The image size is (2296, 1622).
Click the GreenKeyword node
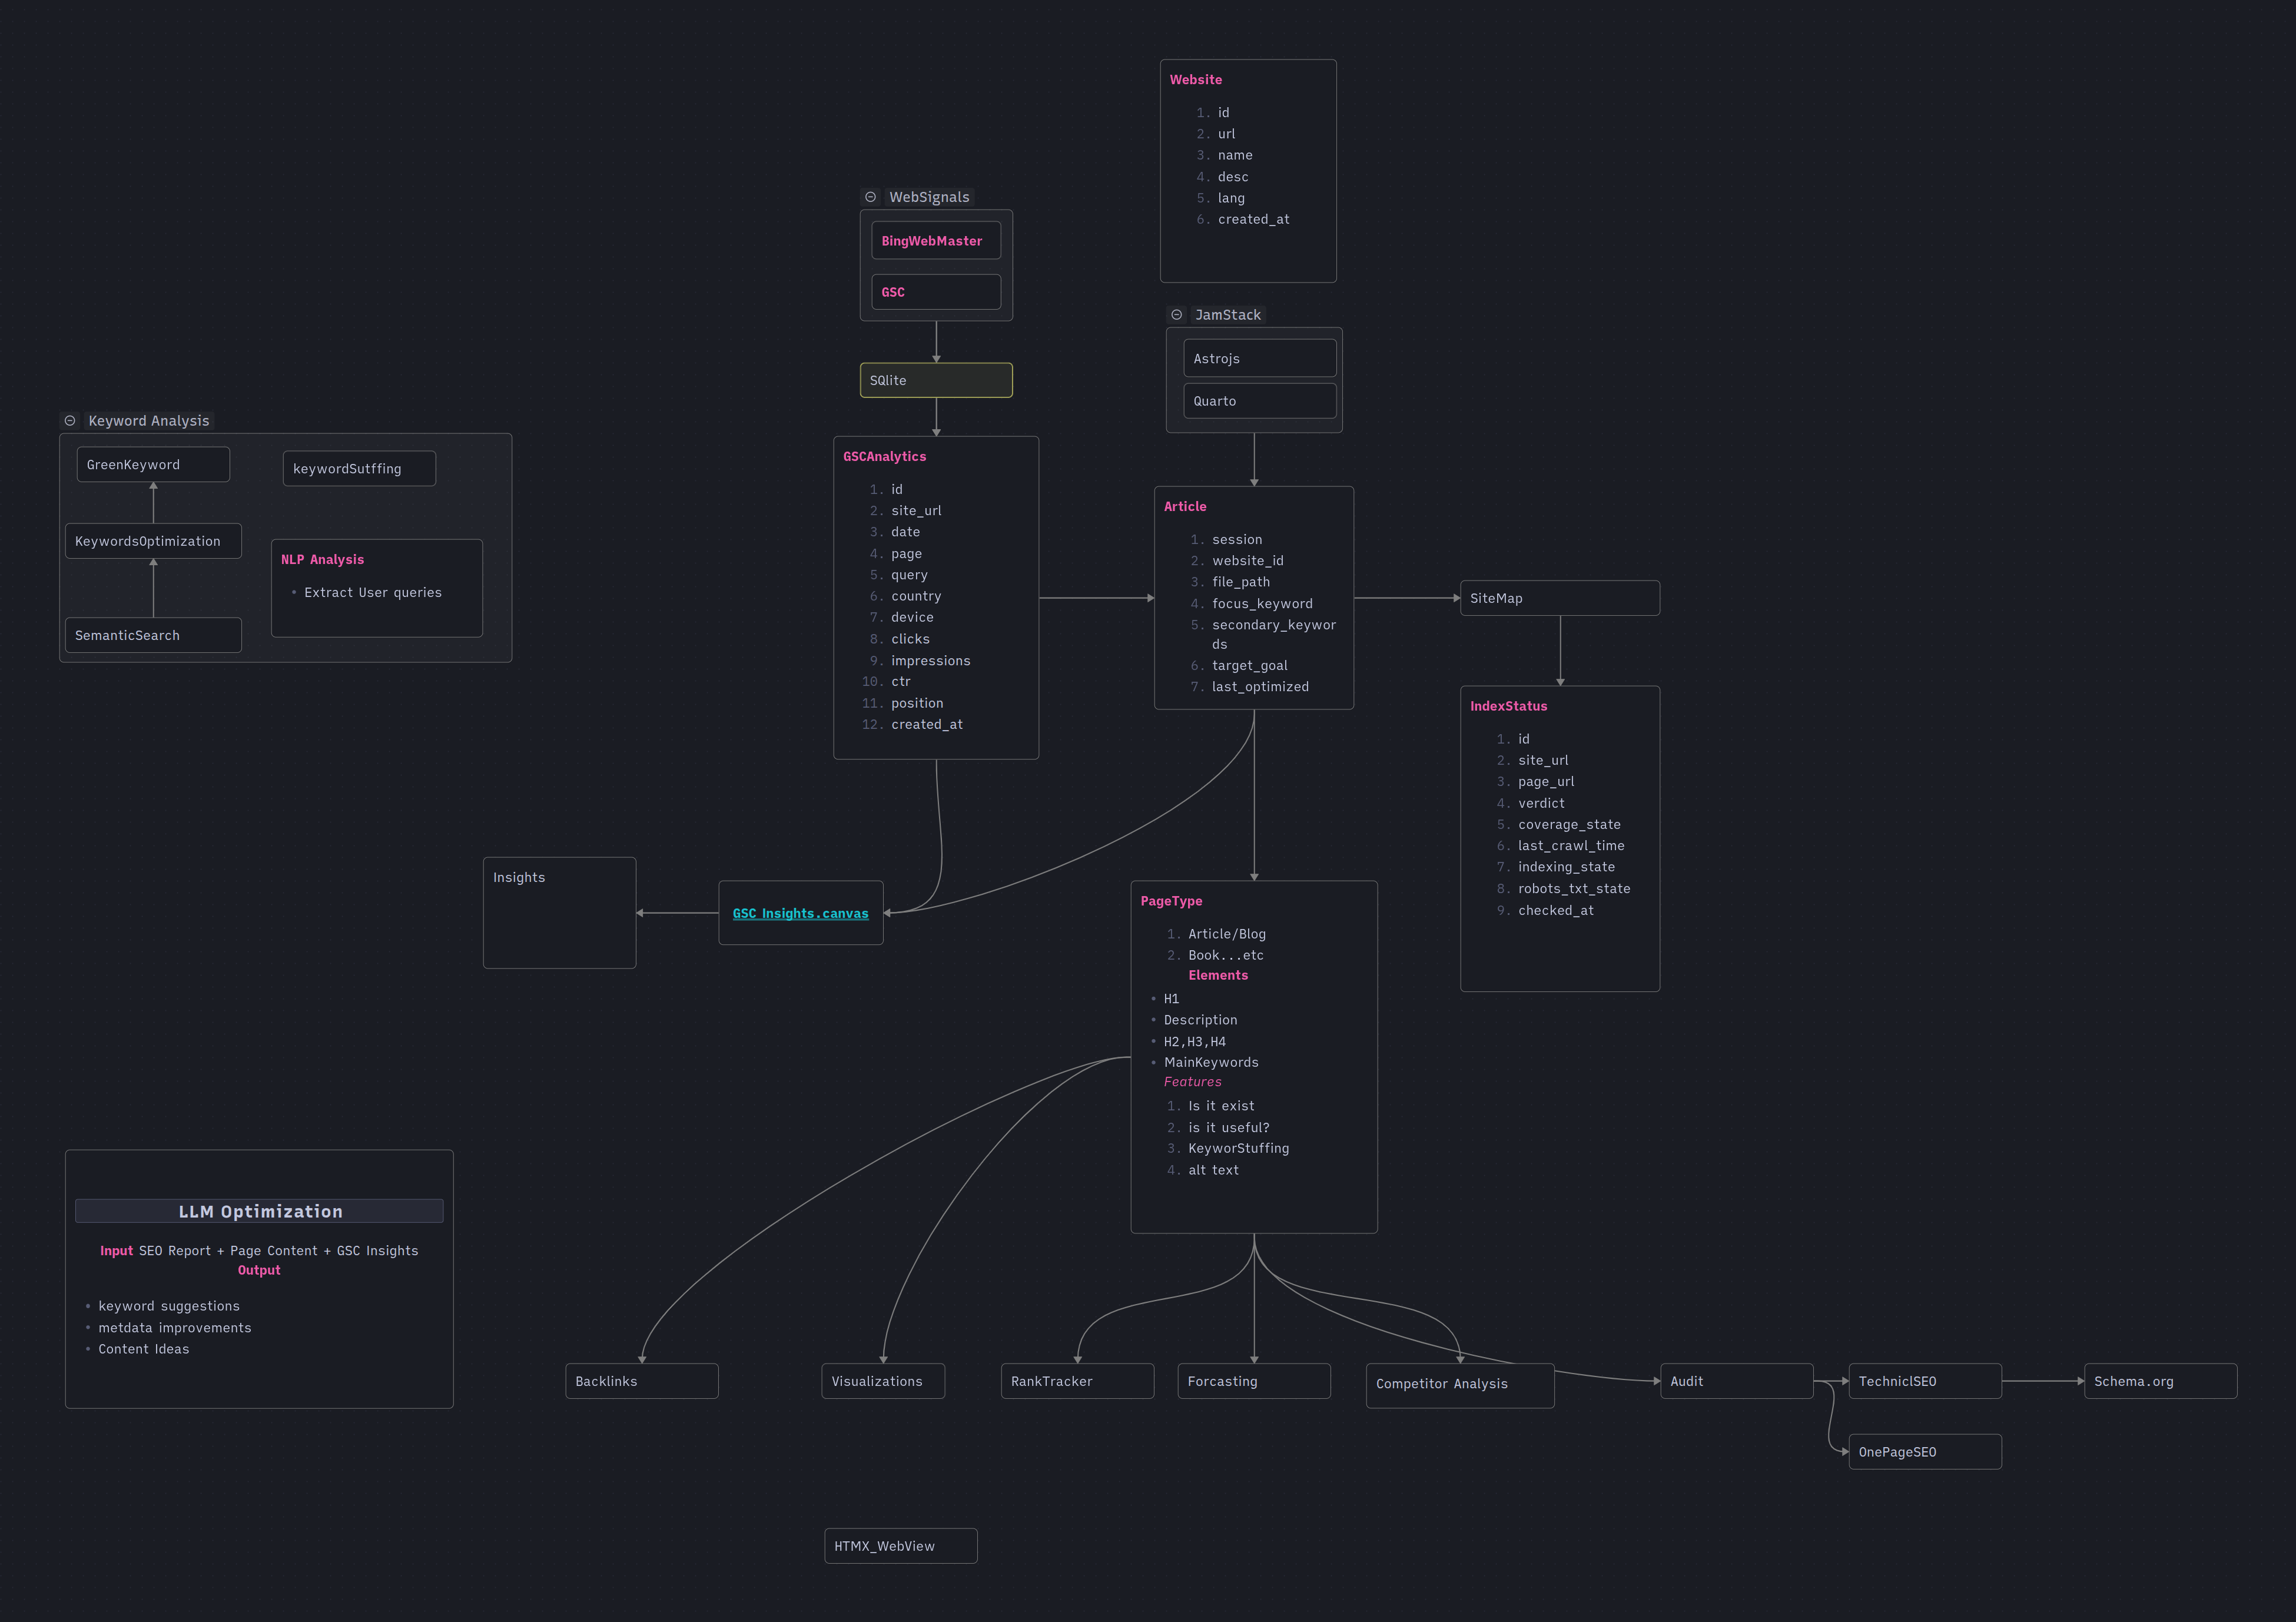[x=153, y=464]
